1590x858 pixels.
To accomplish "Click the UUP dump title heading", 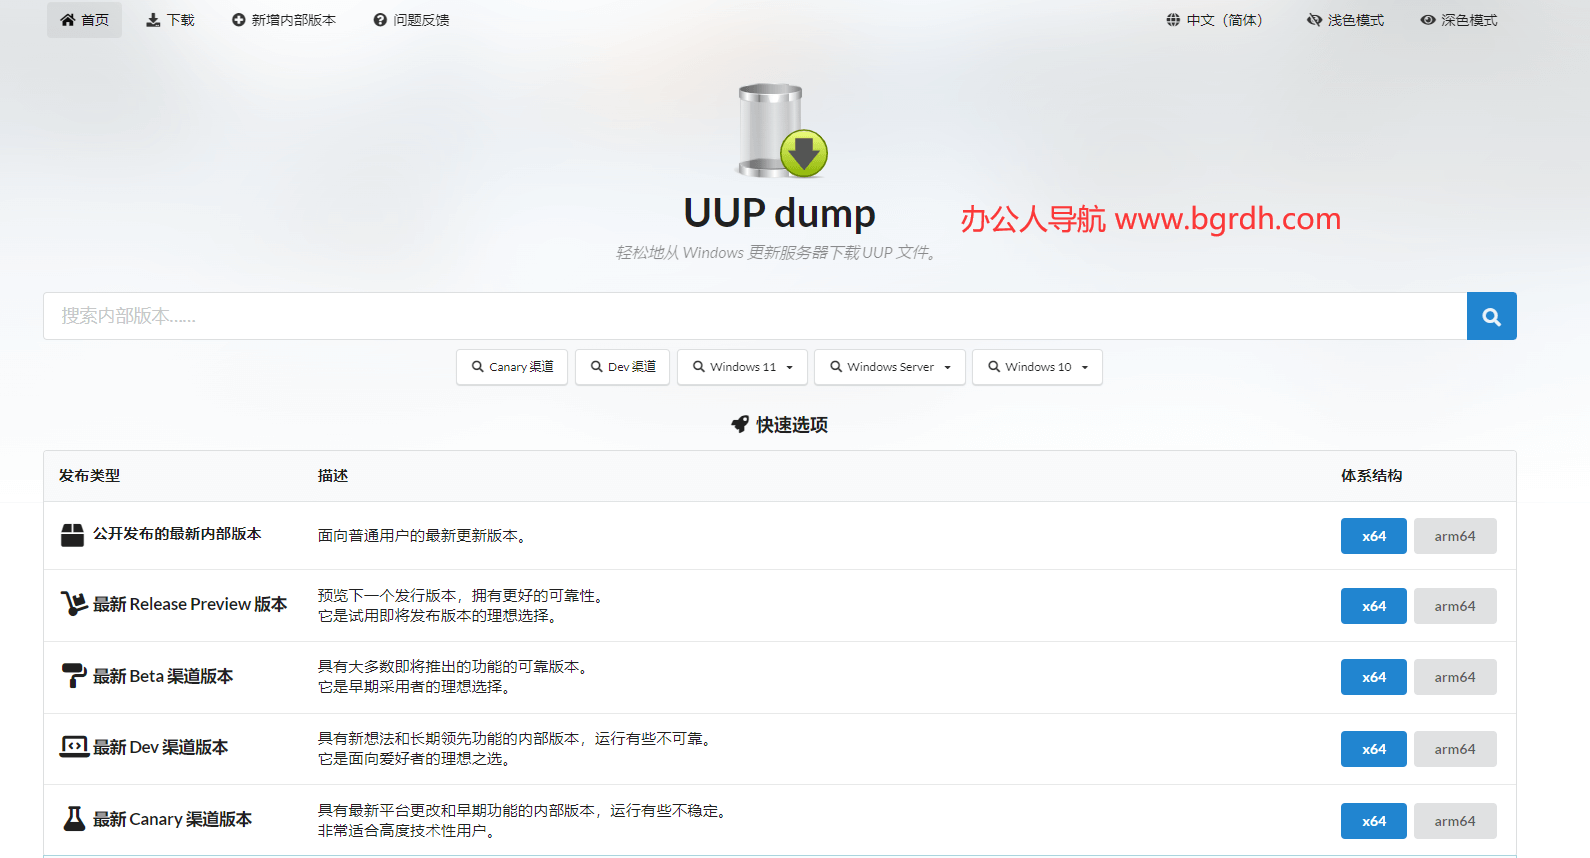I will pos(779,213).
